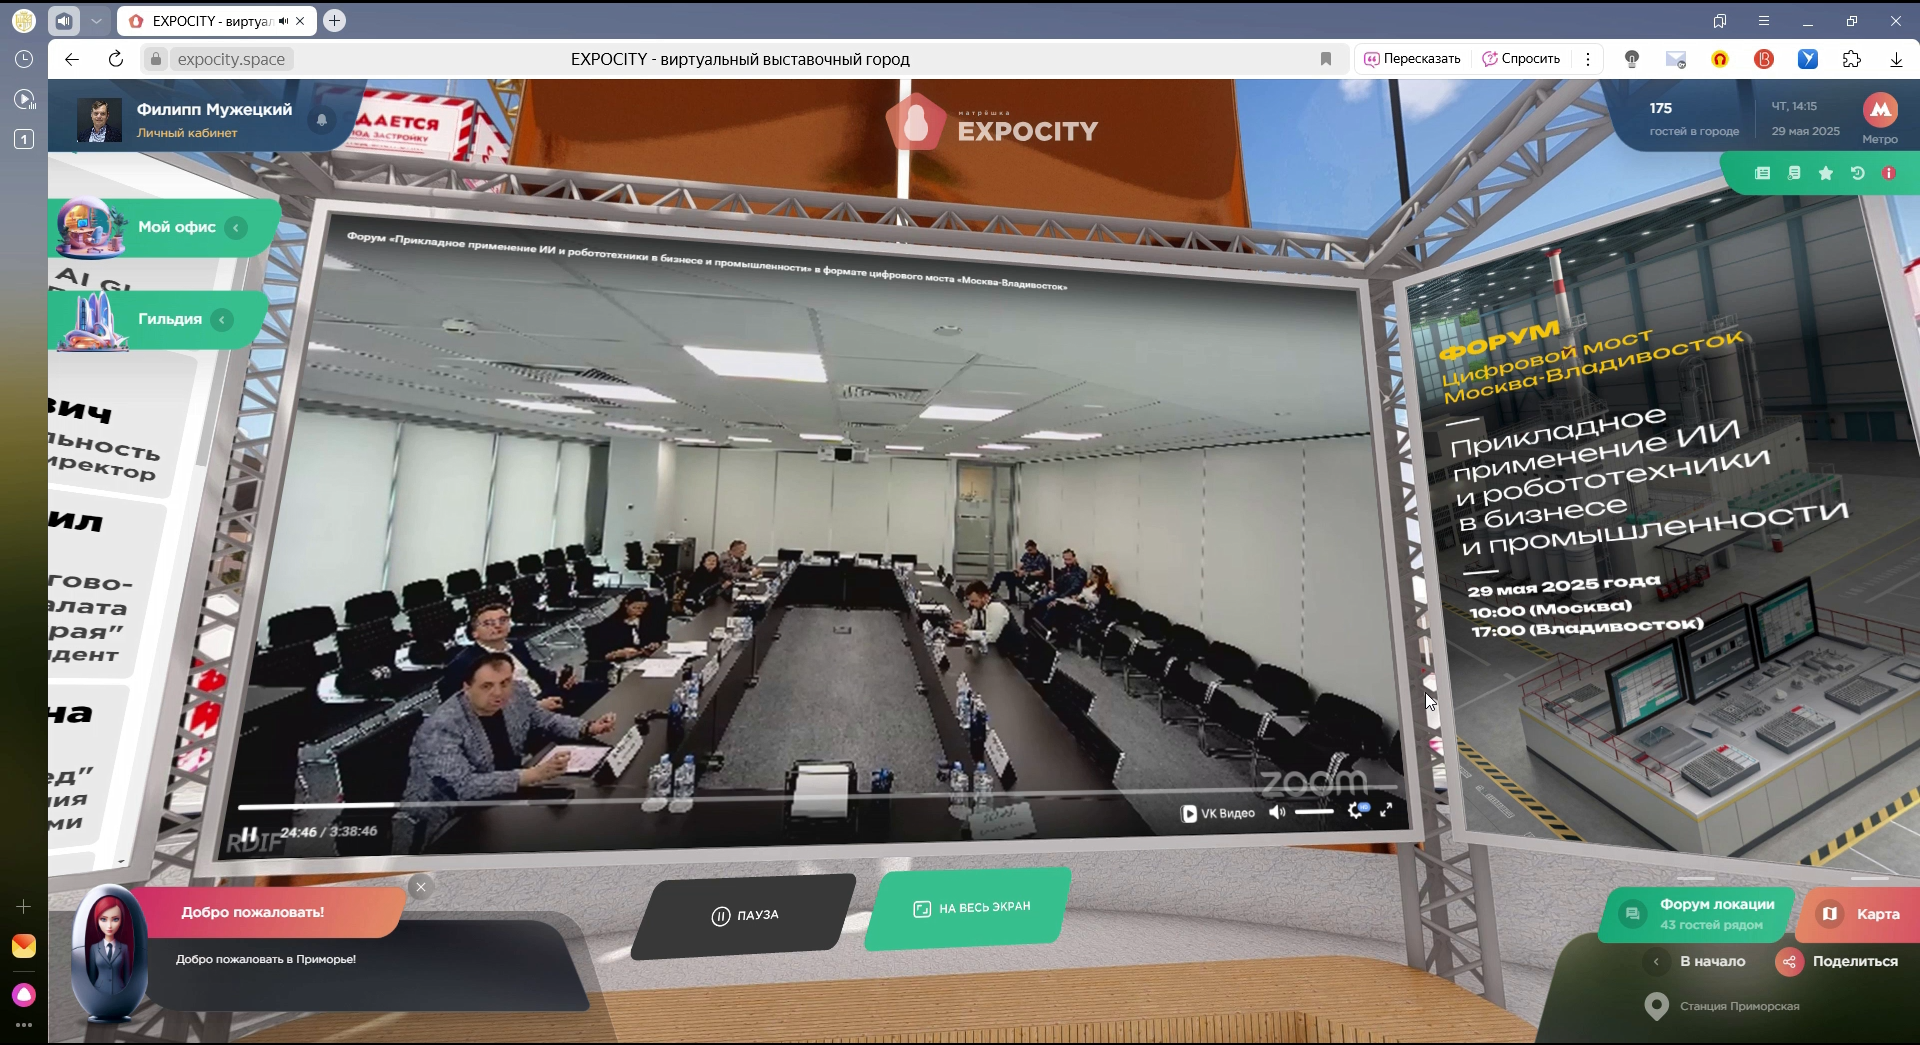Open the browser hamburger menu
This screenshot has height=1045, width=1920.
(1764, 21)
